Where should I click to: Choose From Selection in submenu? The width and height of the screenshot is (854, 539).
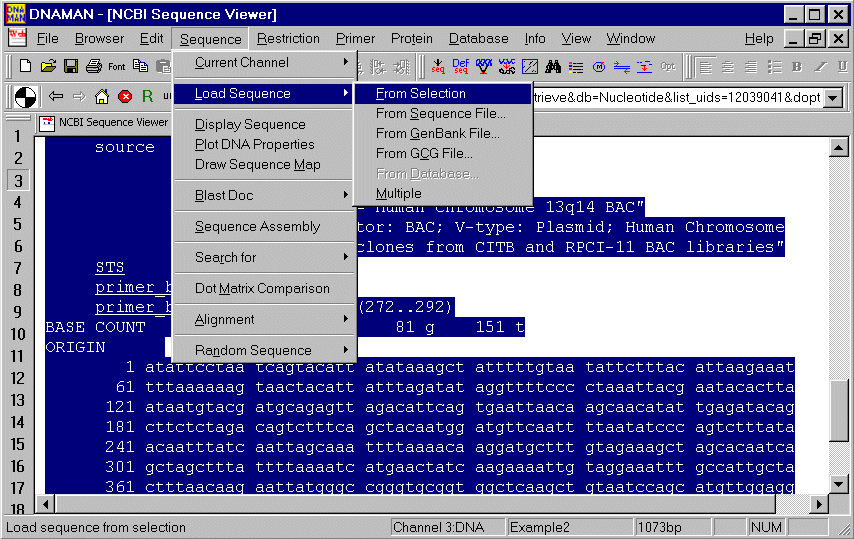tap(443, 93)
